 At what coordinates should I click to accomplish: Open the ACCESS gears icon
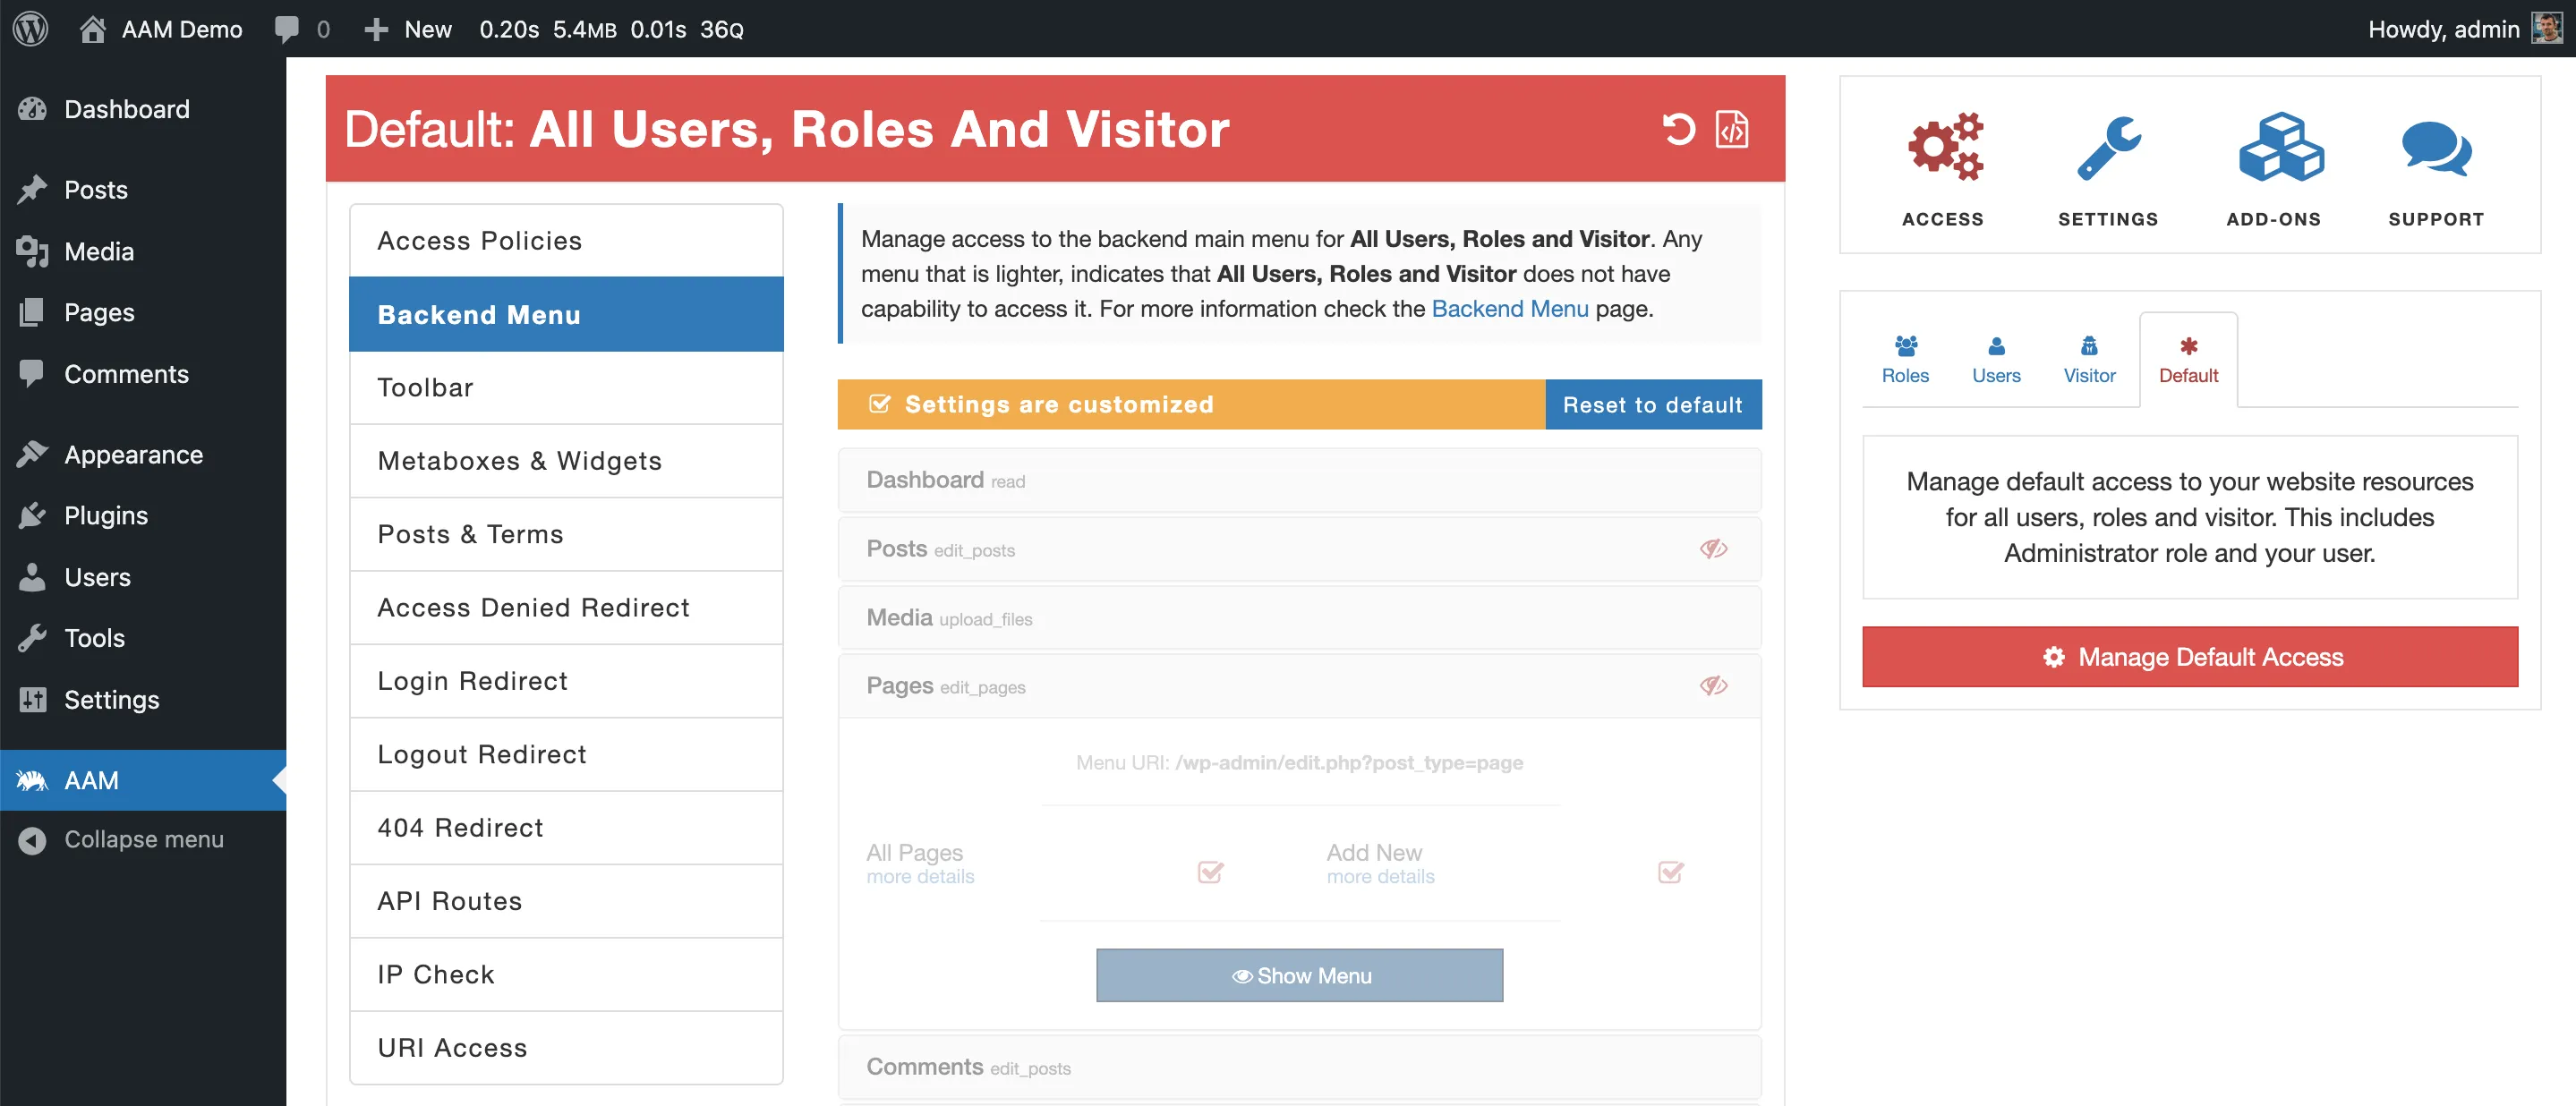(x=1943, y=146)
